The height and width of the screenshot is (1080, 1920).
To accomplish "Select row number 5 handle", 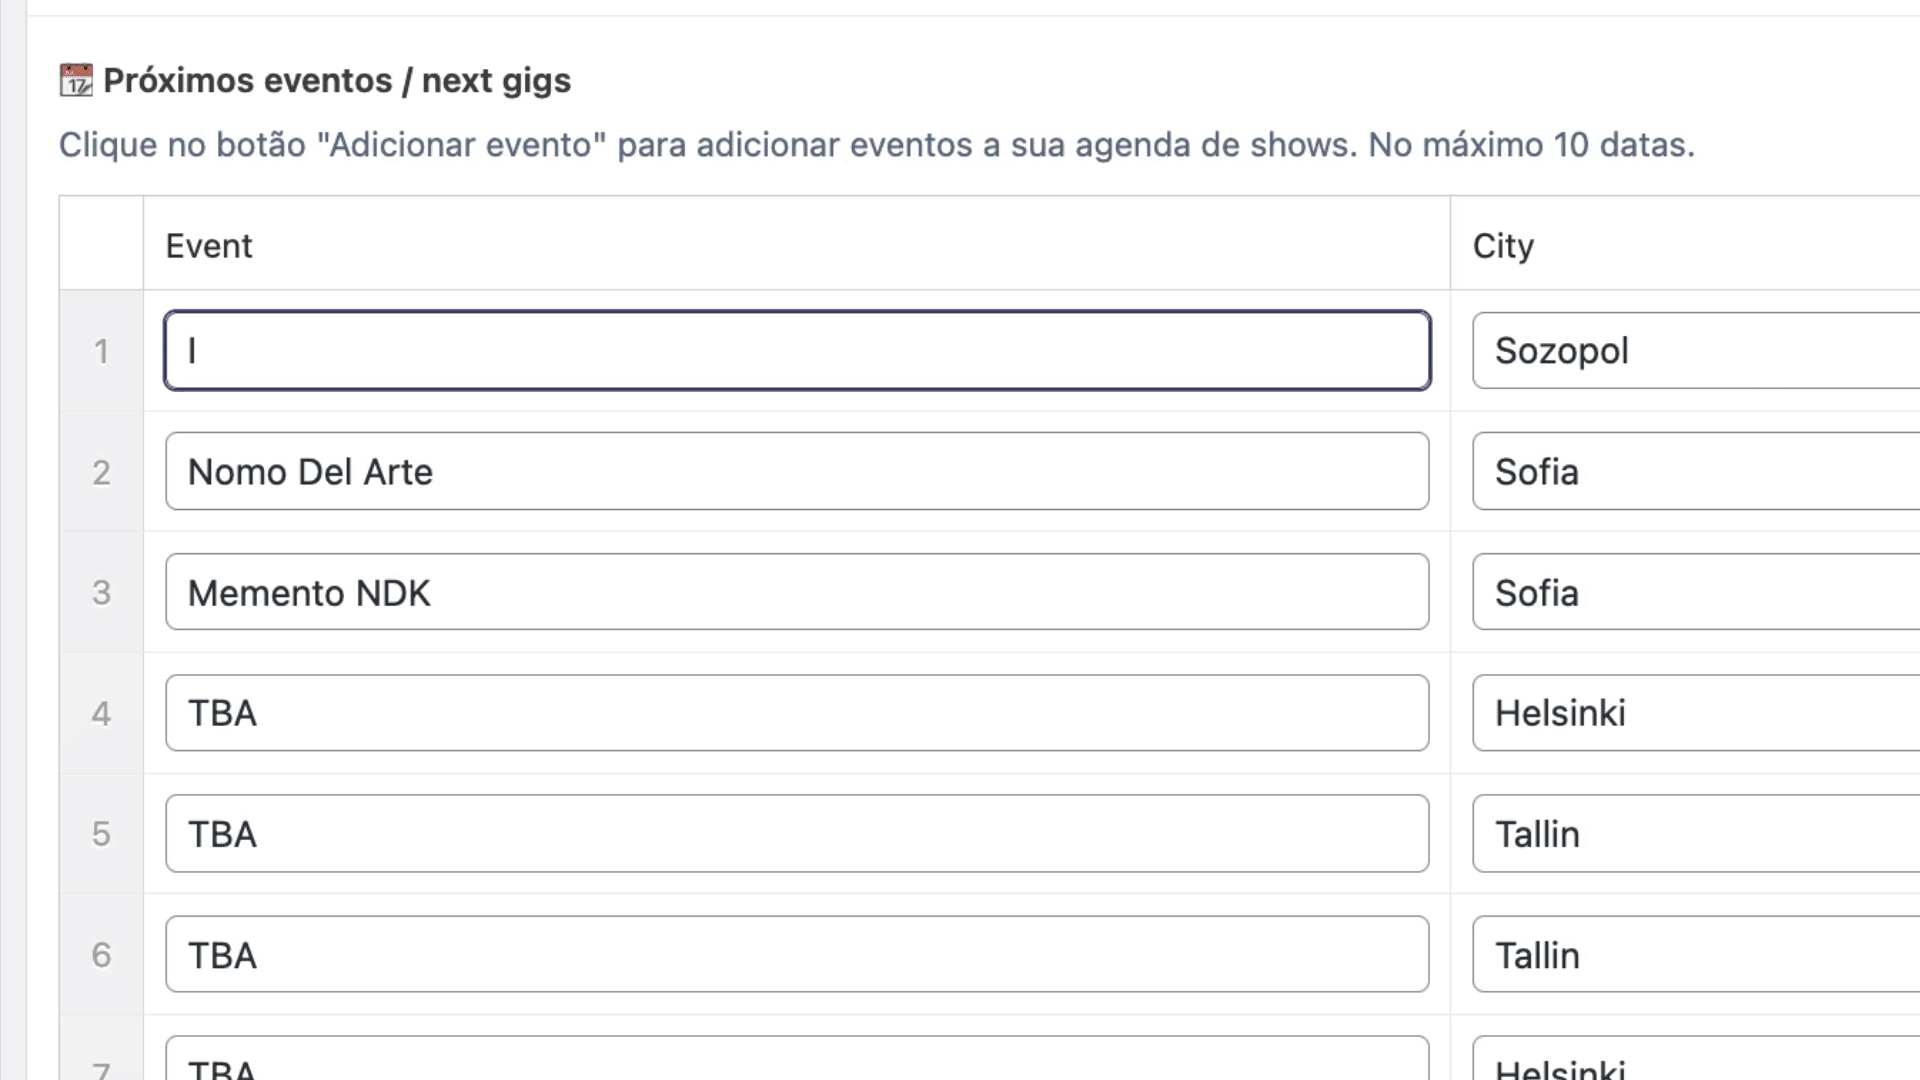I will point(101,834).
